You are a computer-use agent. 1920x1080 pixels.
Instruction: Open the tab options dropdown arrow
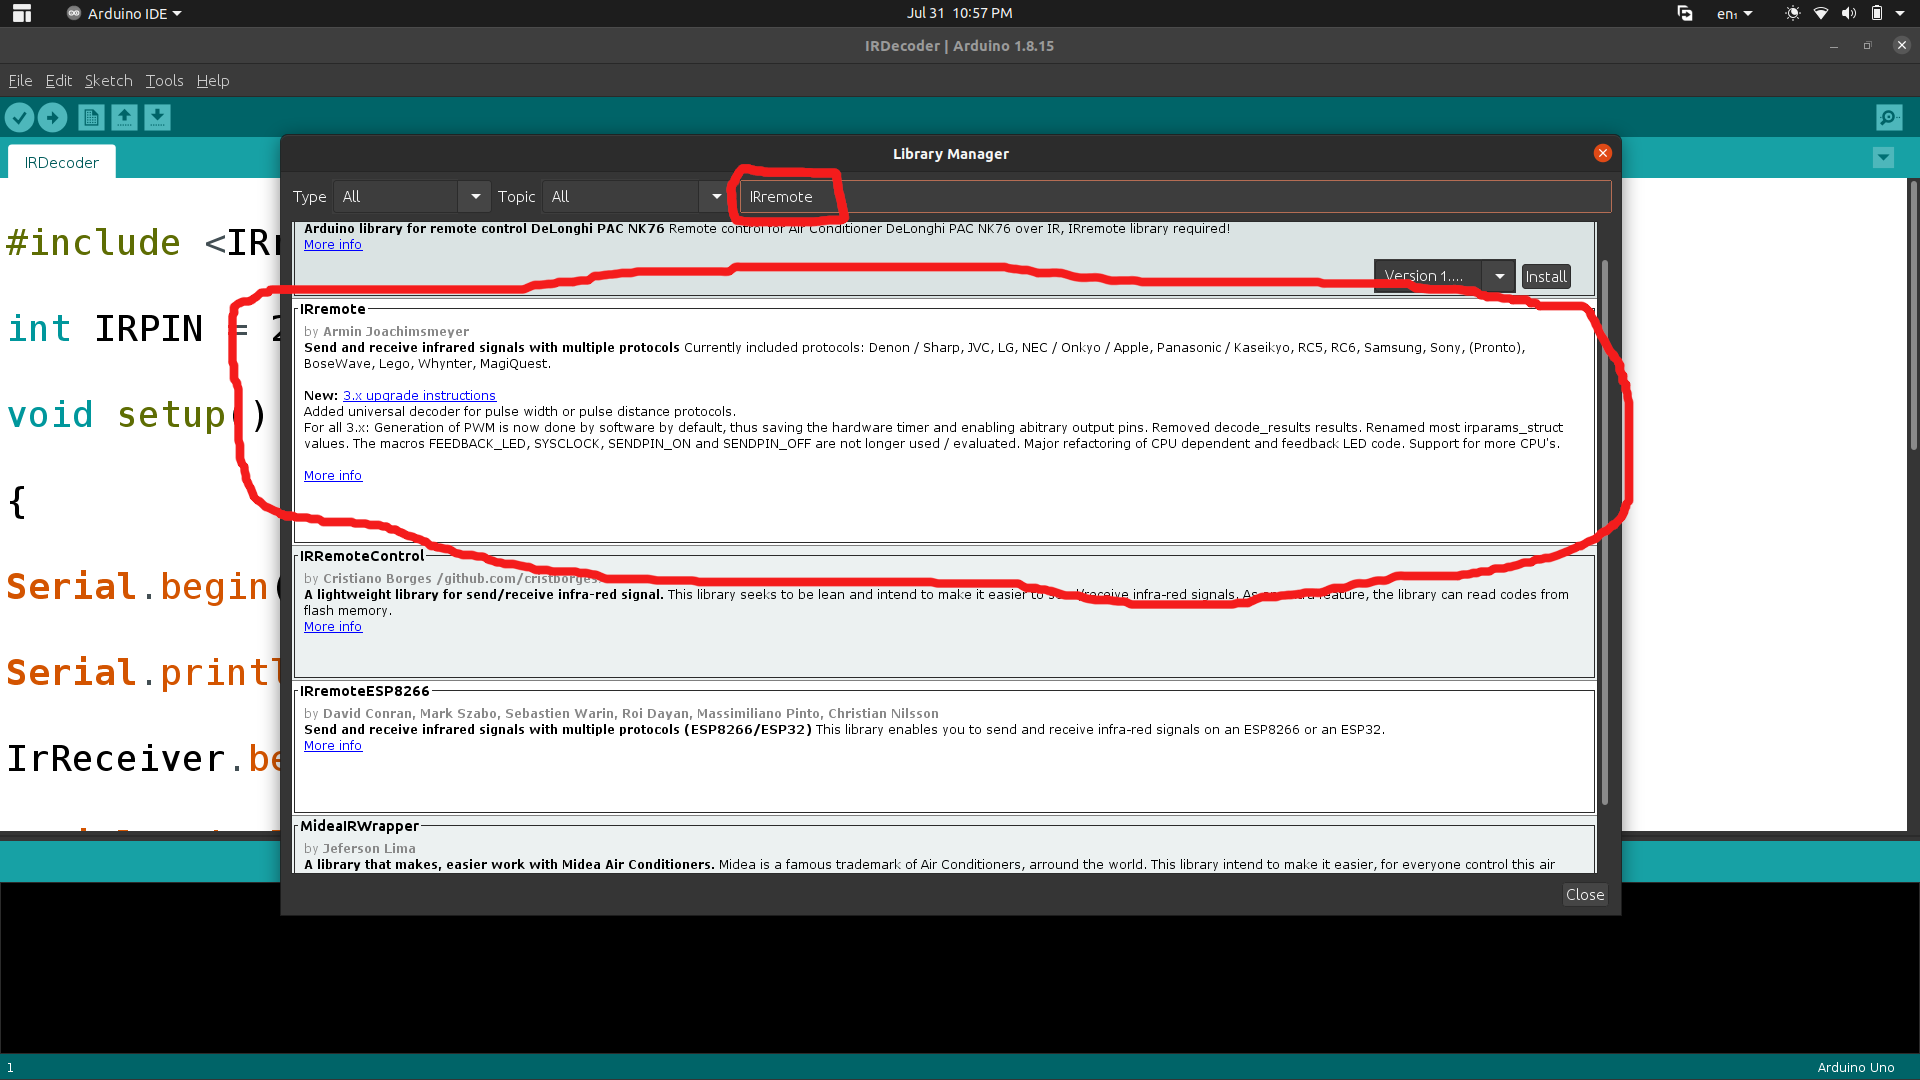point(1883,158)
